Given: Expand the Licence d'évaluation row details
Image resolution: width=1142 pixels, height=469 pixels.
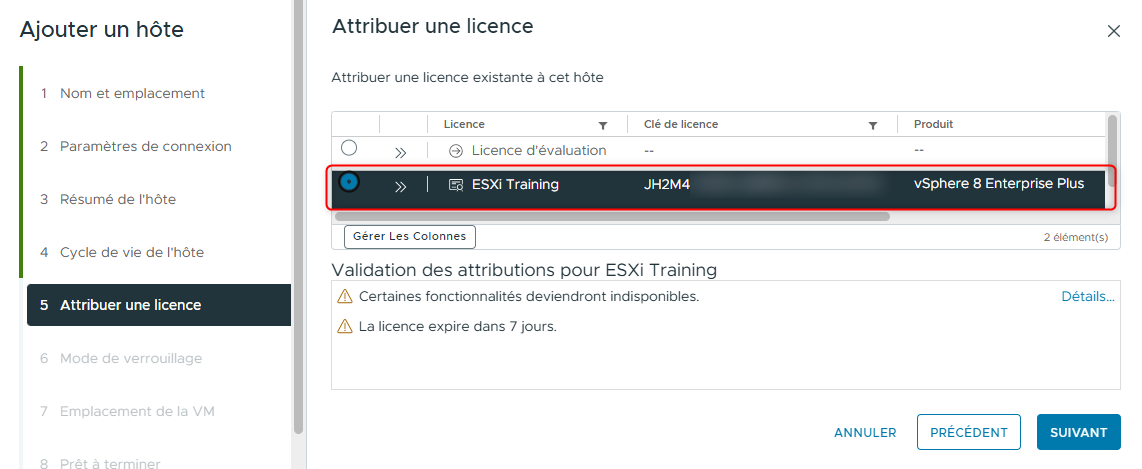Looking at the screenshot, I should point(401,152).
